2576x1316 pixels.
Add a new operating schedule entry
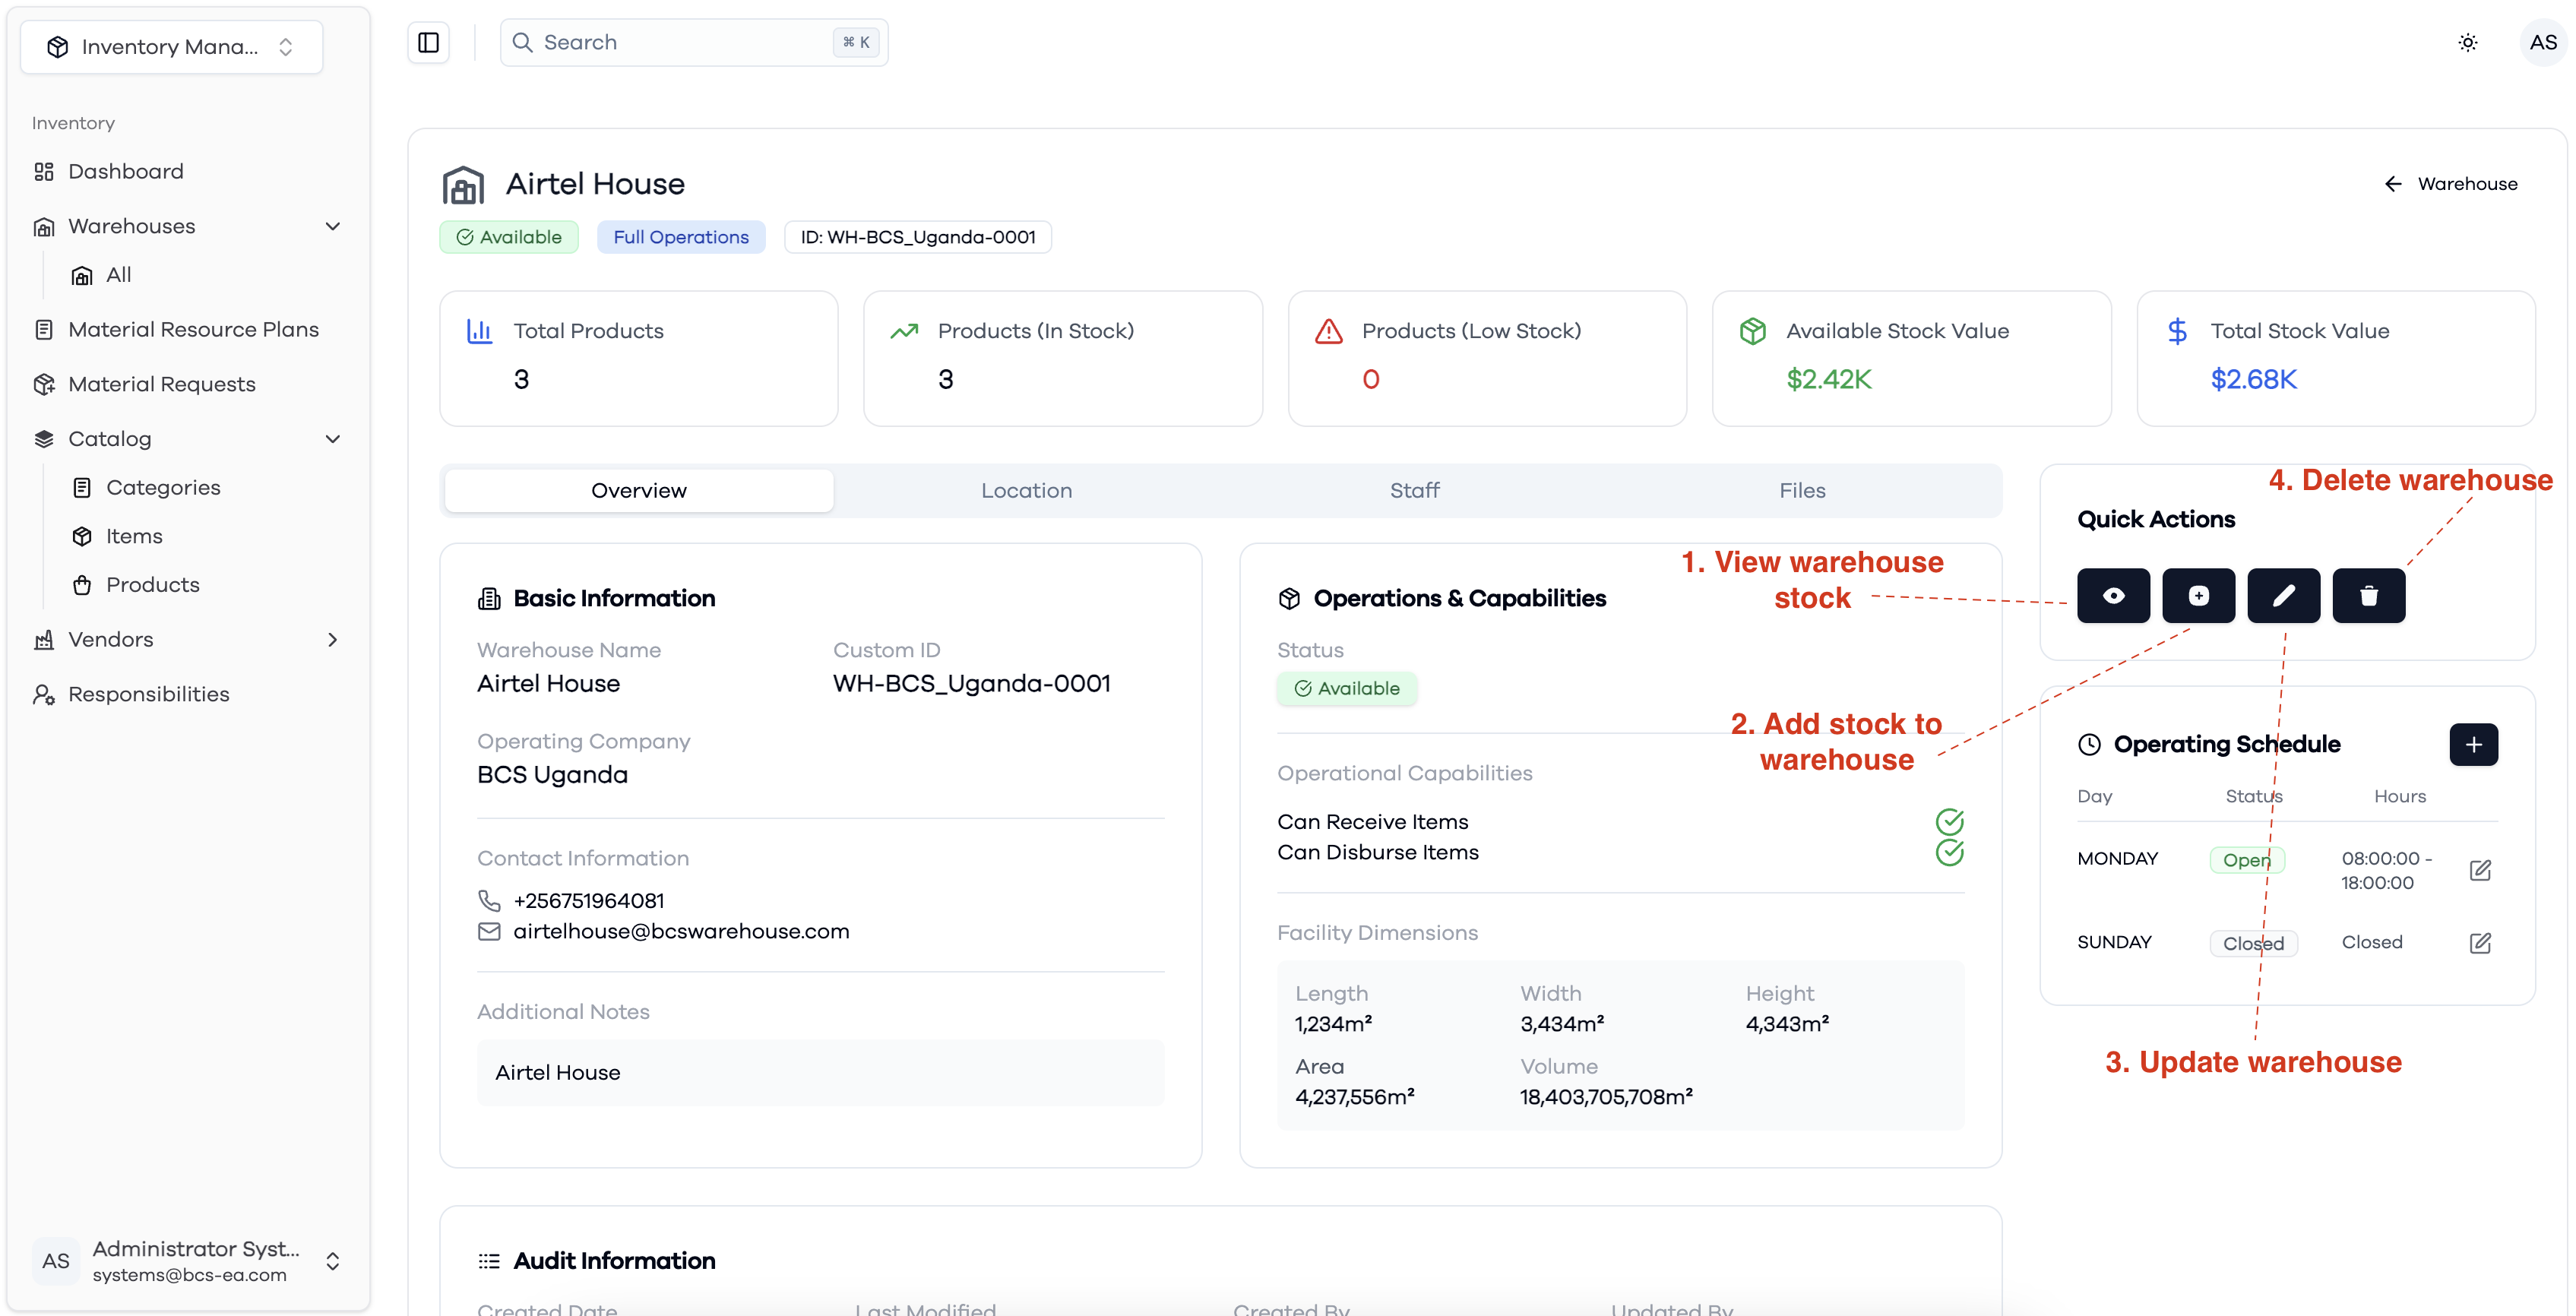pyautogui.click(x=2473, y=745)
